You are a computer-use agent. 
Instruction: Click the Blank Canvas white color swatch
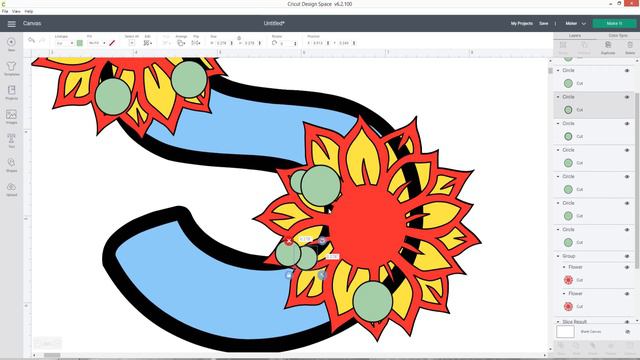point(565,332)
